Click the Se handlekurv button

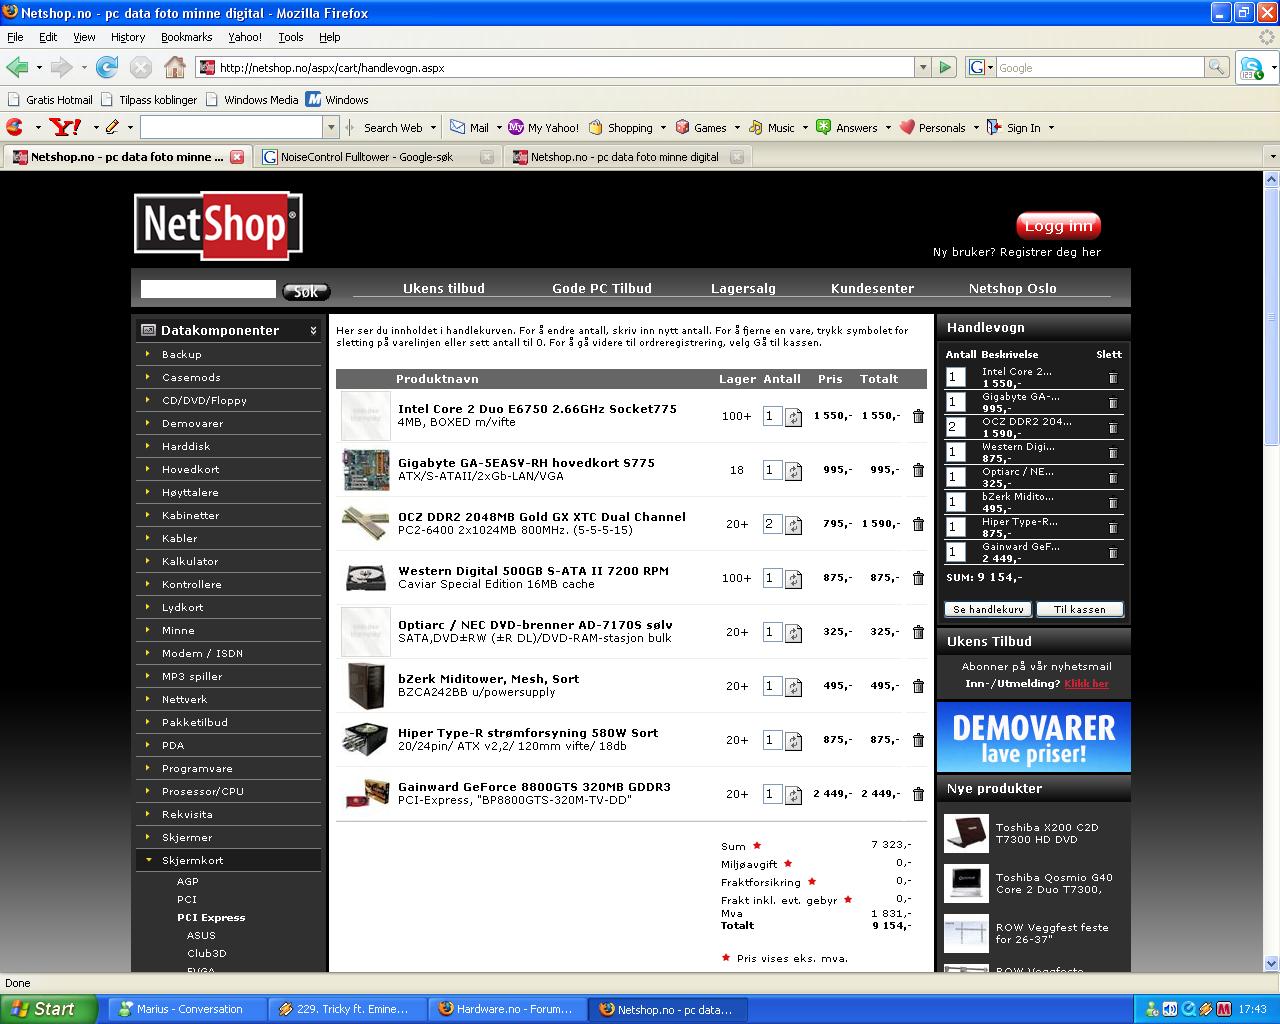click(988, 609)
